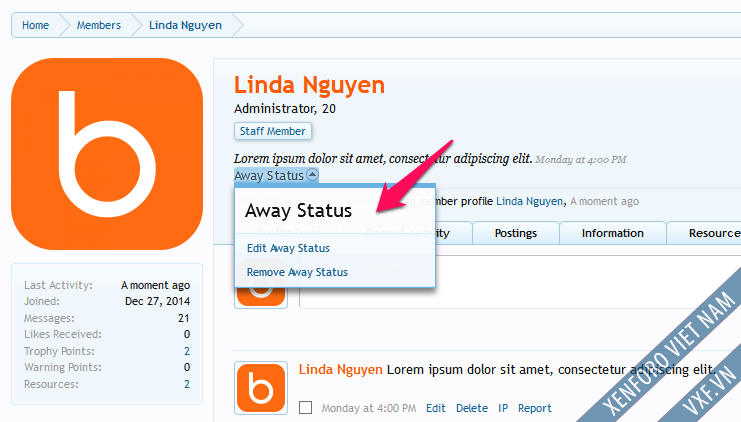Toggle the Away Status dropdown arrow

coord(312,174)
